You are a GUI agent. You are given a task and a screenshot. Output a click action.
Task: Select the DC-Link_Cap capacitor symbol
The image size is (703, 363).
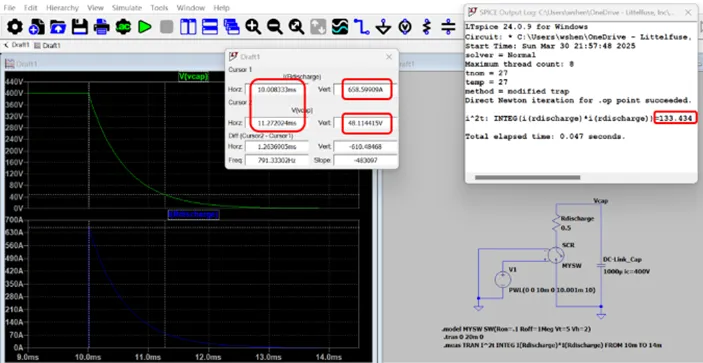point(601,265)
